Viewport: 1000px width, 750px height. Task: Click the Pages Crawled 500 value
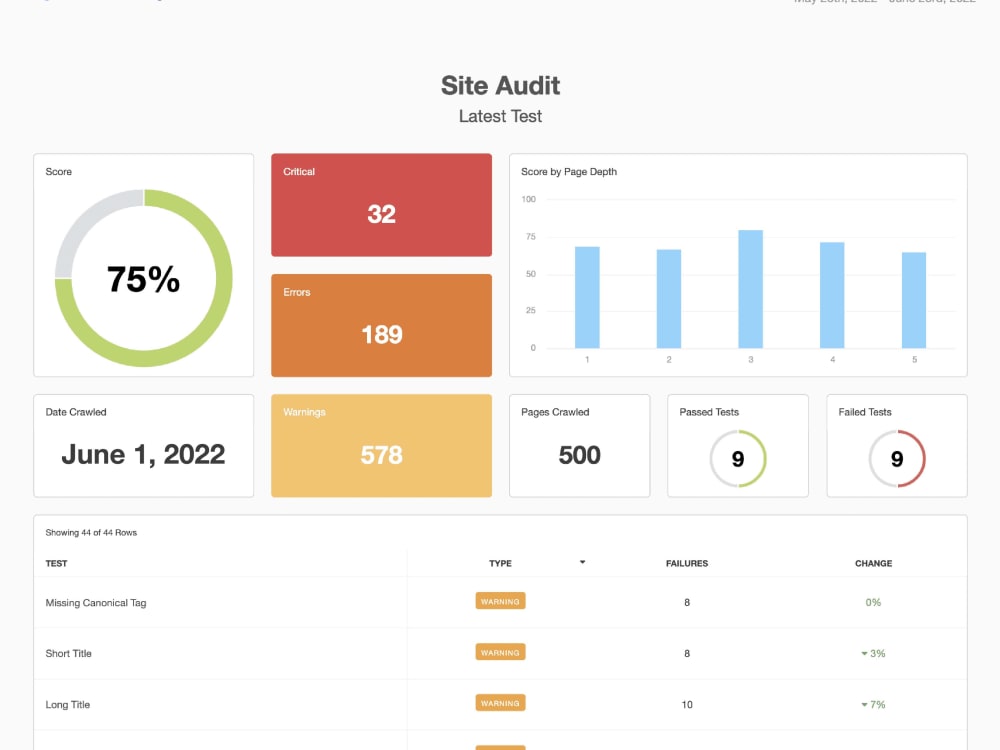click(579, 455)
